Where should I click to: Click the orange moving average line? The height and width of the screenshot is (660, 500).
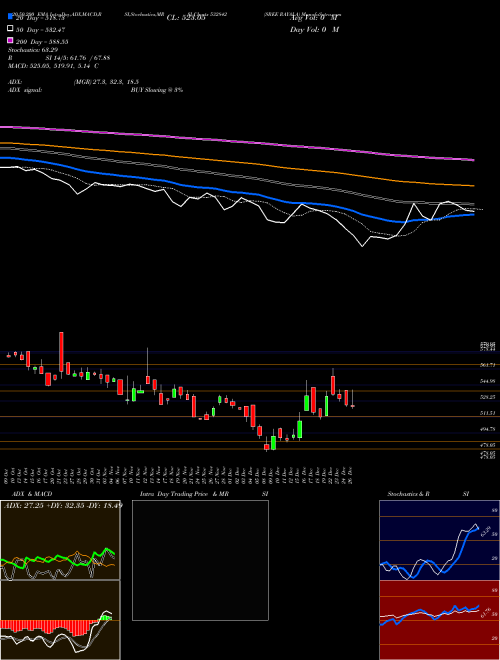click(236, 160)
